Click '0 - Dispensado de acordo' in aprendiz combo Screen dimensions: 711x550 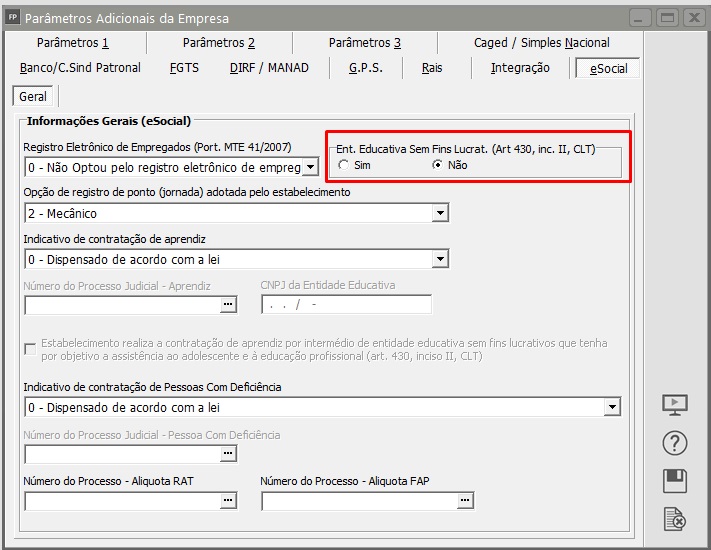tap(124, 259)
